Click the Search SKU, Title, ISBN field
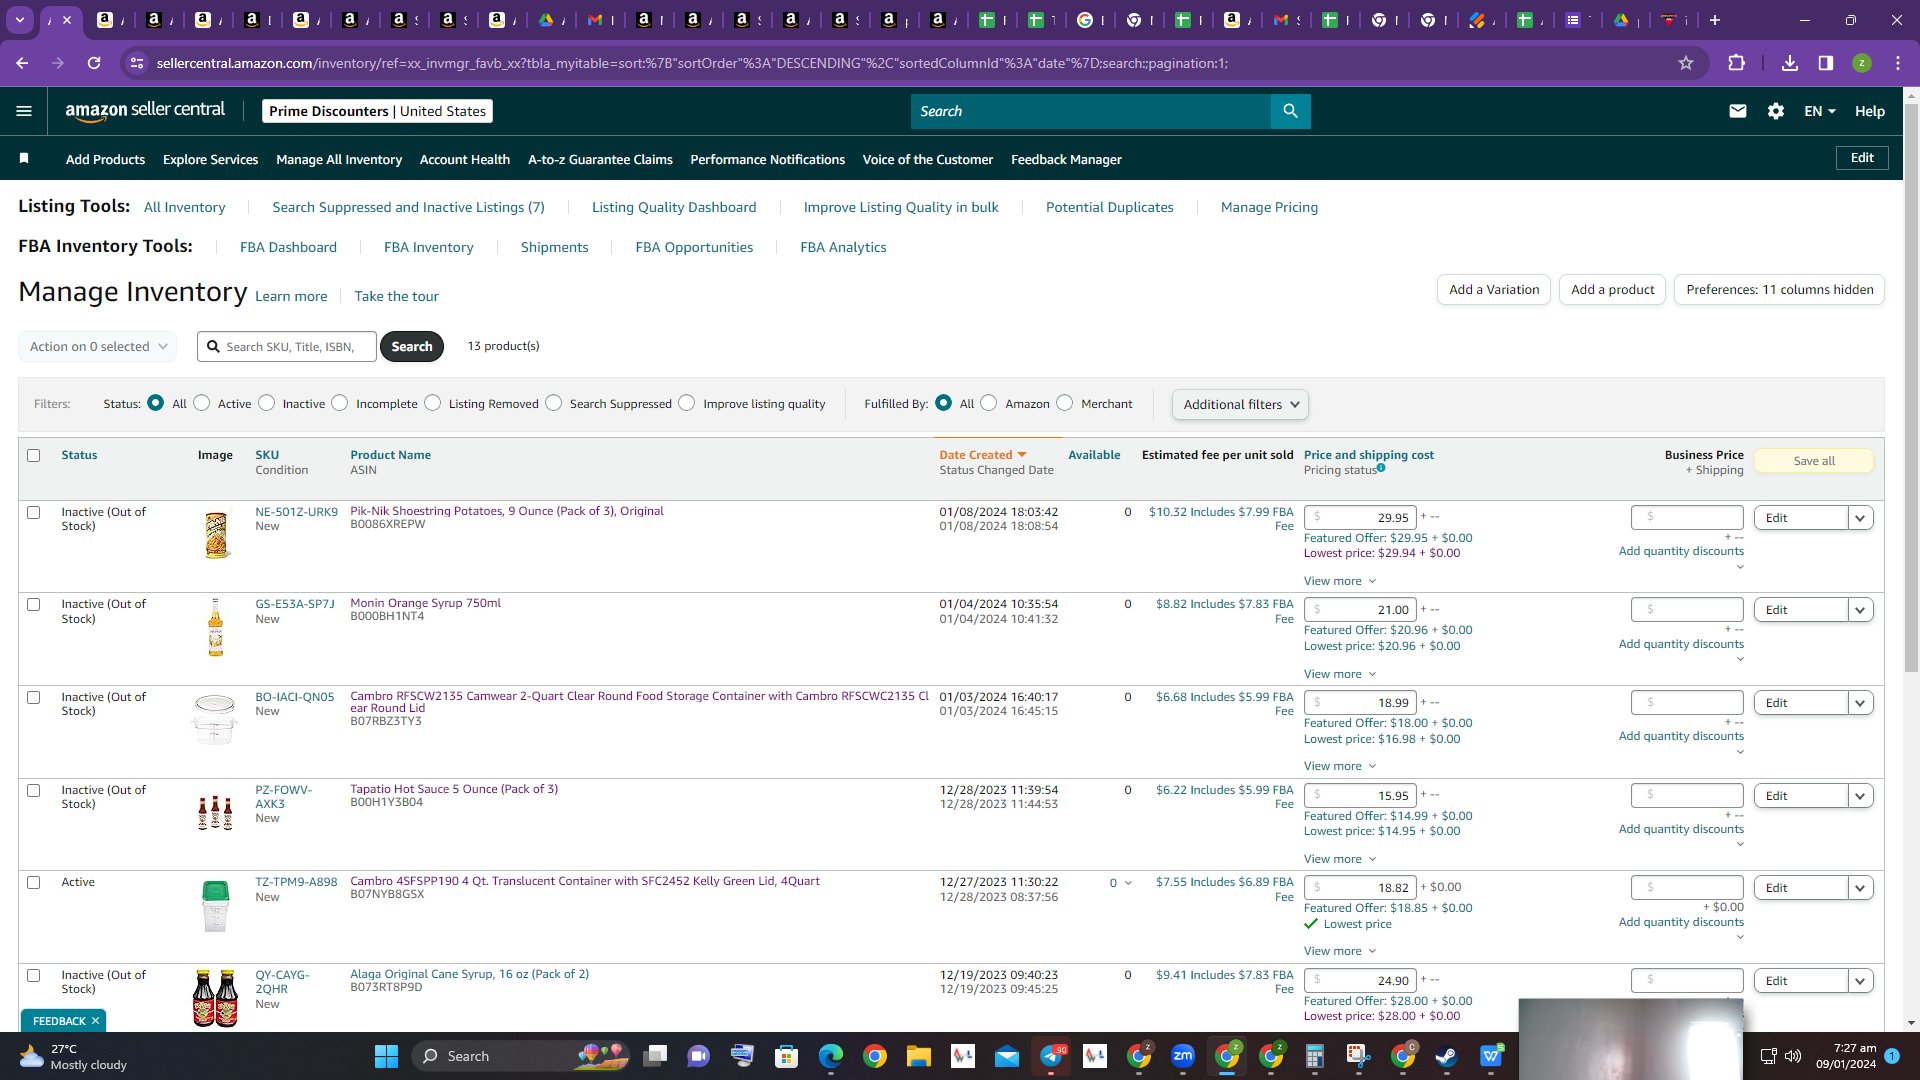 287,347
